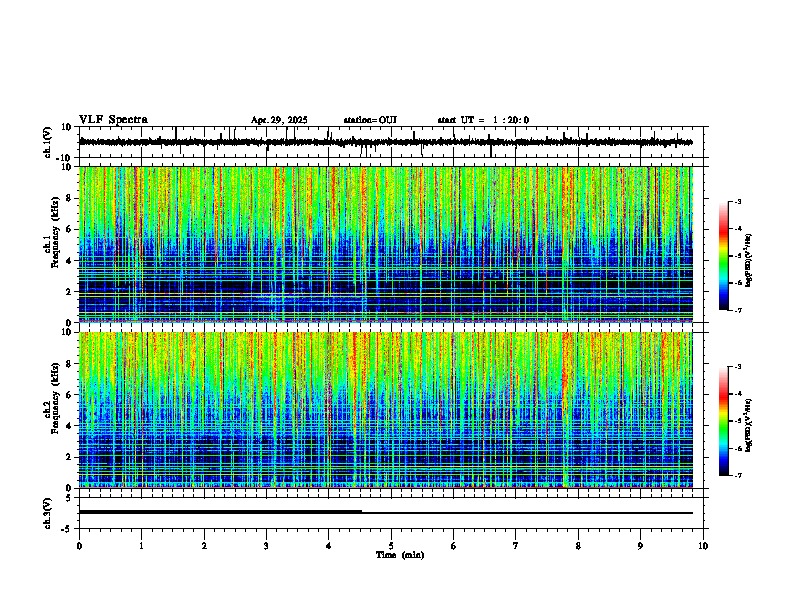Click the "-5" tick on ch.3(V) axis
This screenshot has height=612, width=792.
click(x=67, y=529)
